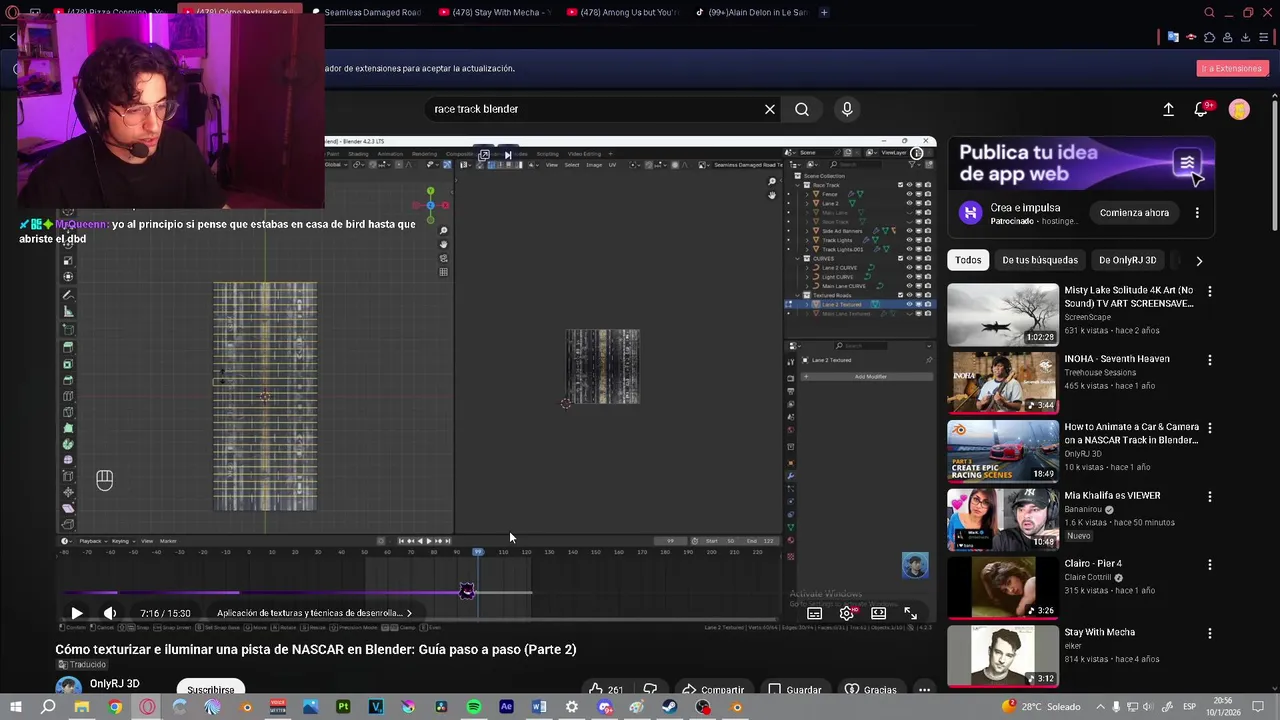Open the Mia Khalifa as VIEWER thumbnail
1280x720 pixels.
[1003, 519]
